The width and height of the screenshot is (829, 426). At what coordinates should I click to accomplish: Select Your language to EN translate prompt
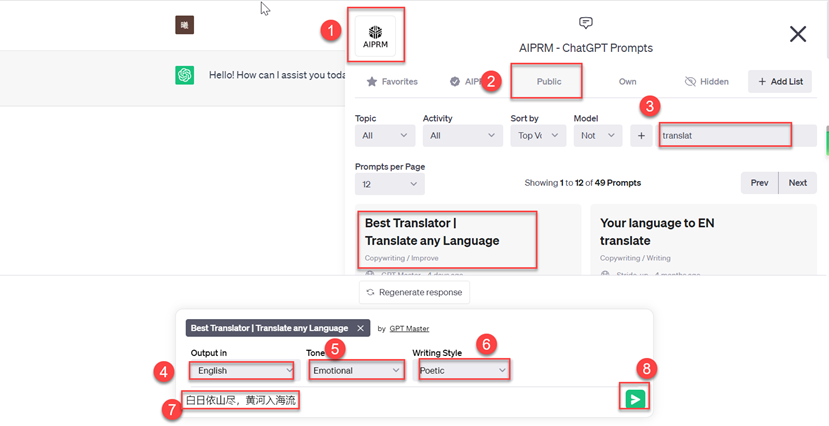[657, 231]
